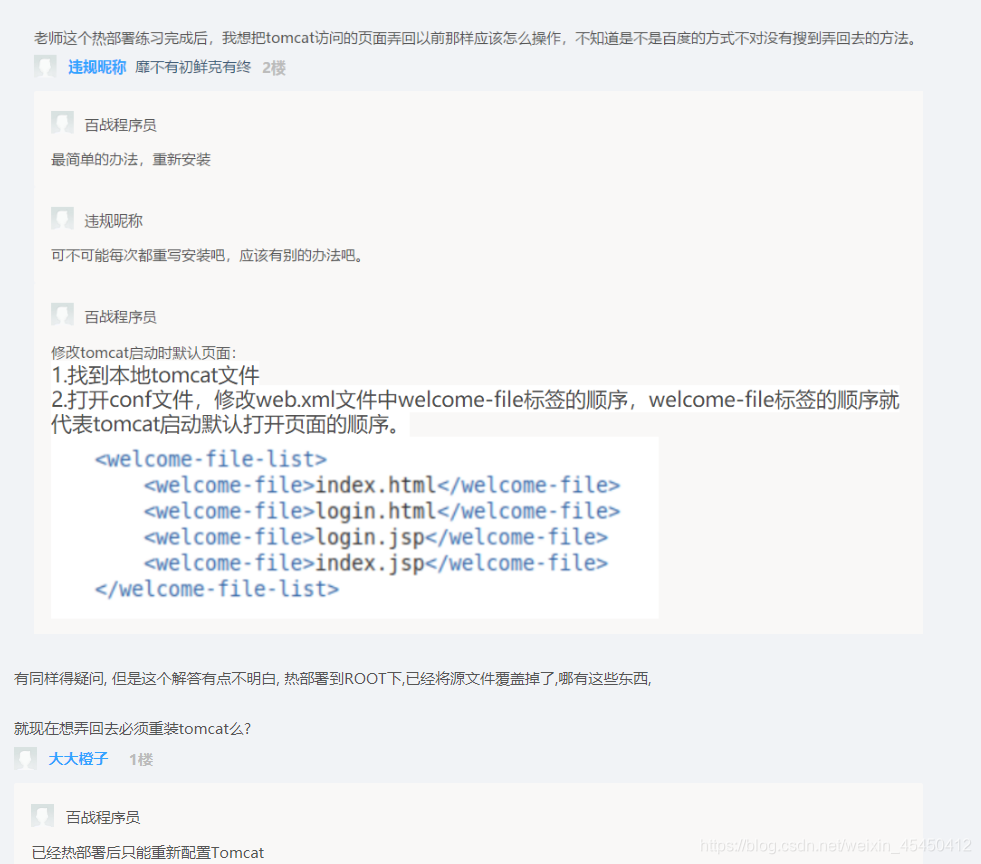The width and height of the screenshot is (981, 864).
Task: Click the avatar next to first 百战程序员 reply
Action: tap(62, 123)
